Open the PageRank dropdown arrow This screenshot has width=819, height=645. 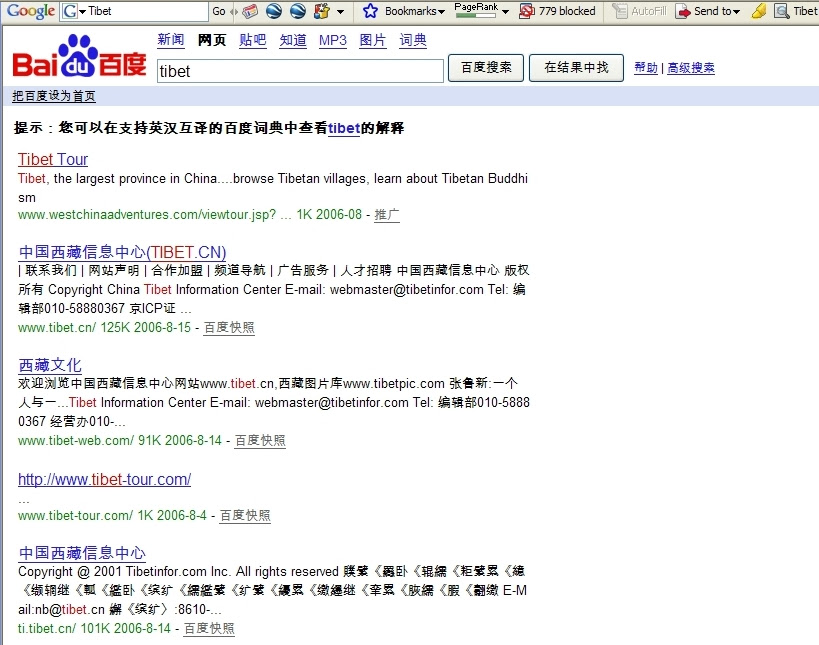coord(505,11)
